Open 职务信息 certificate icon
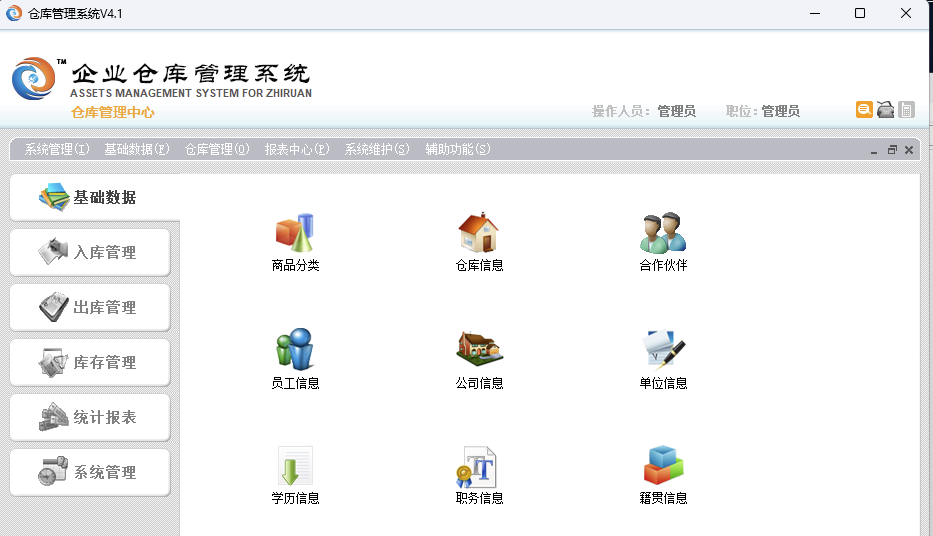 pos(478,466)
